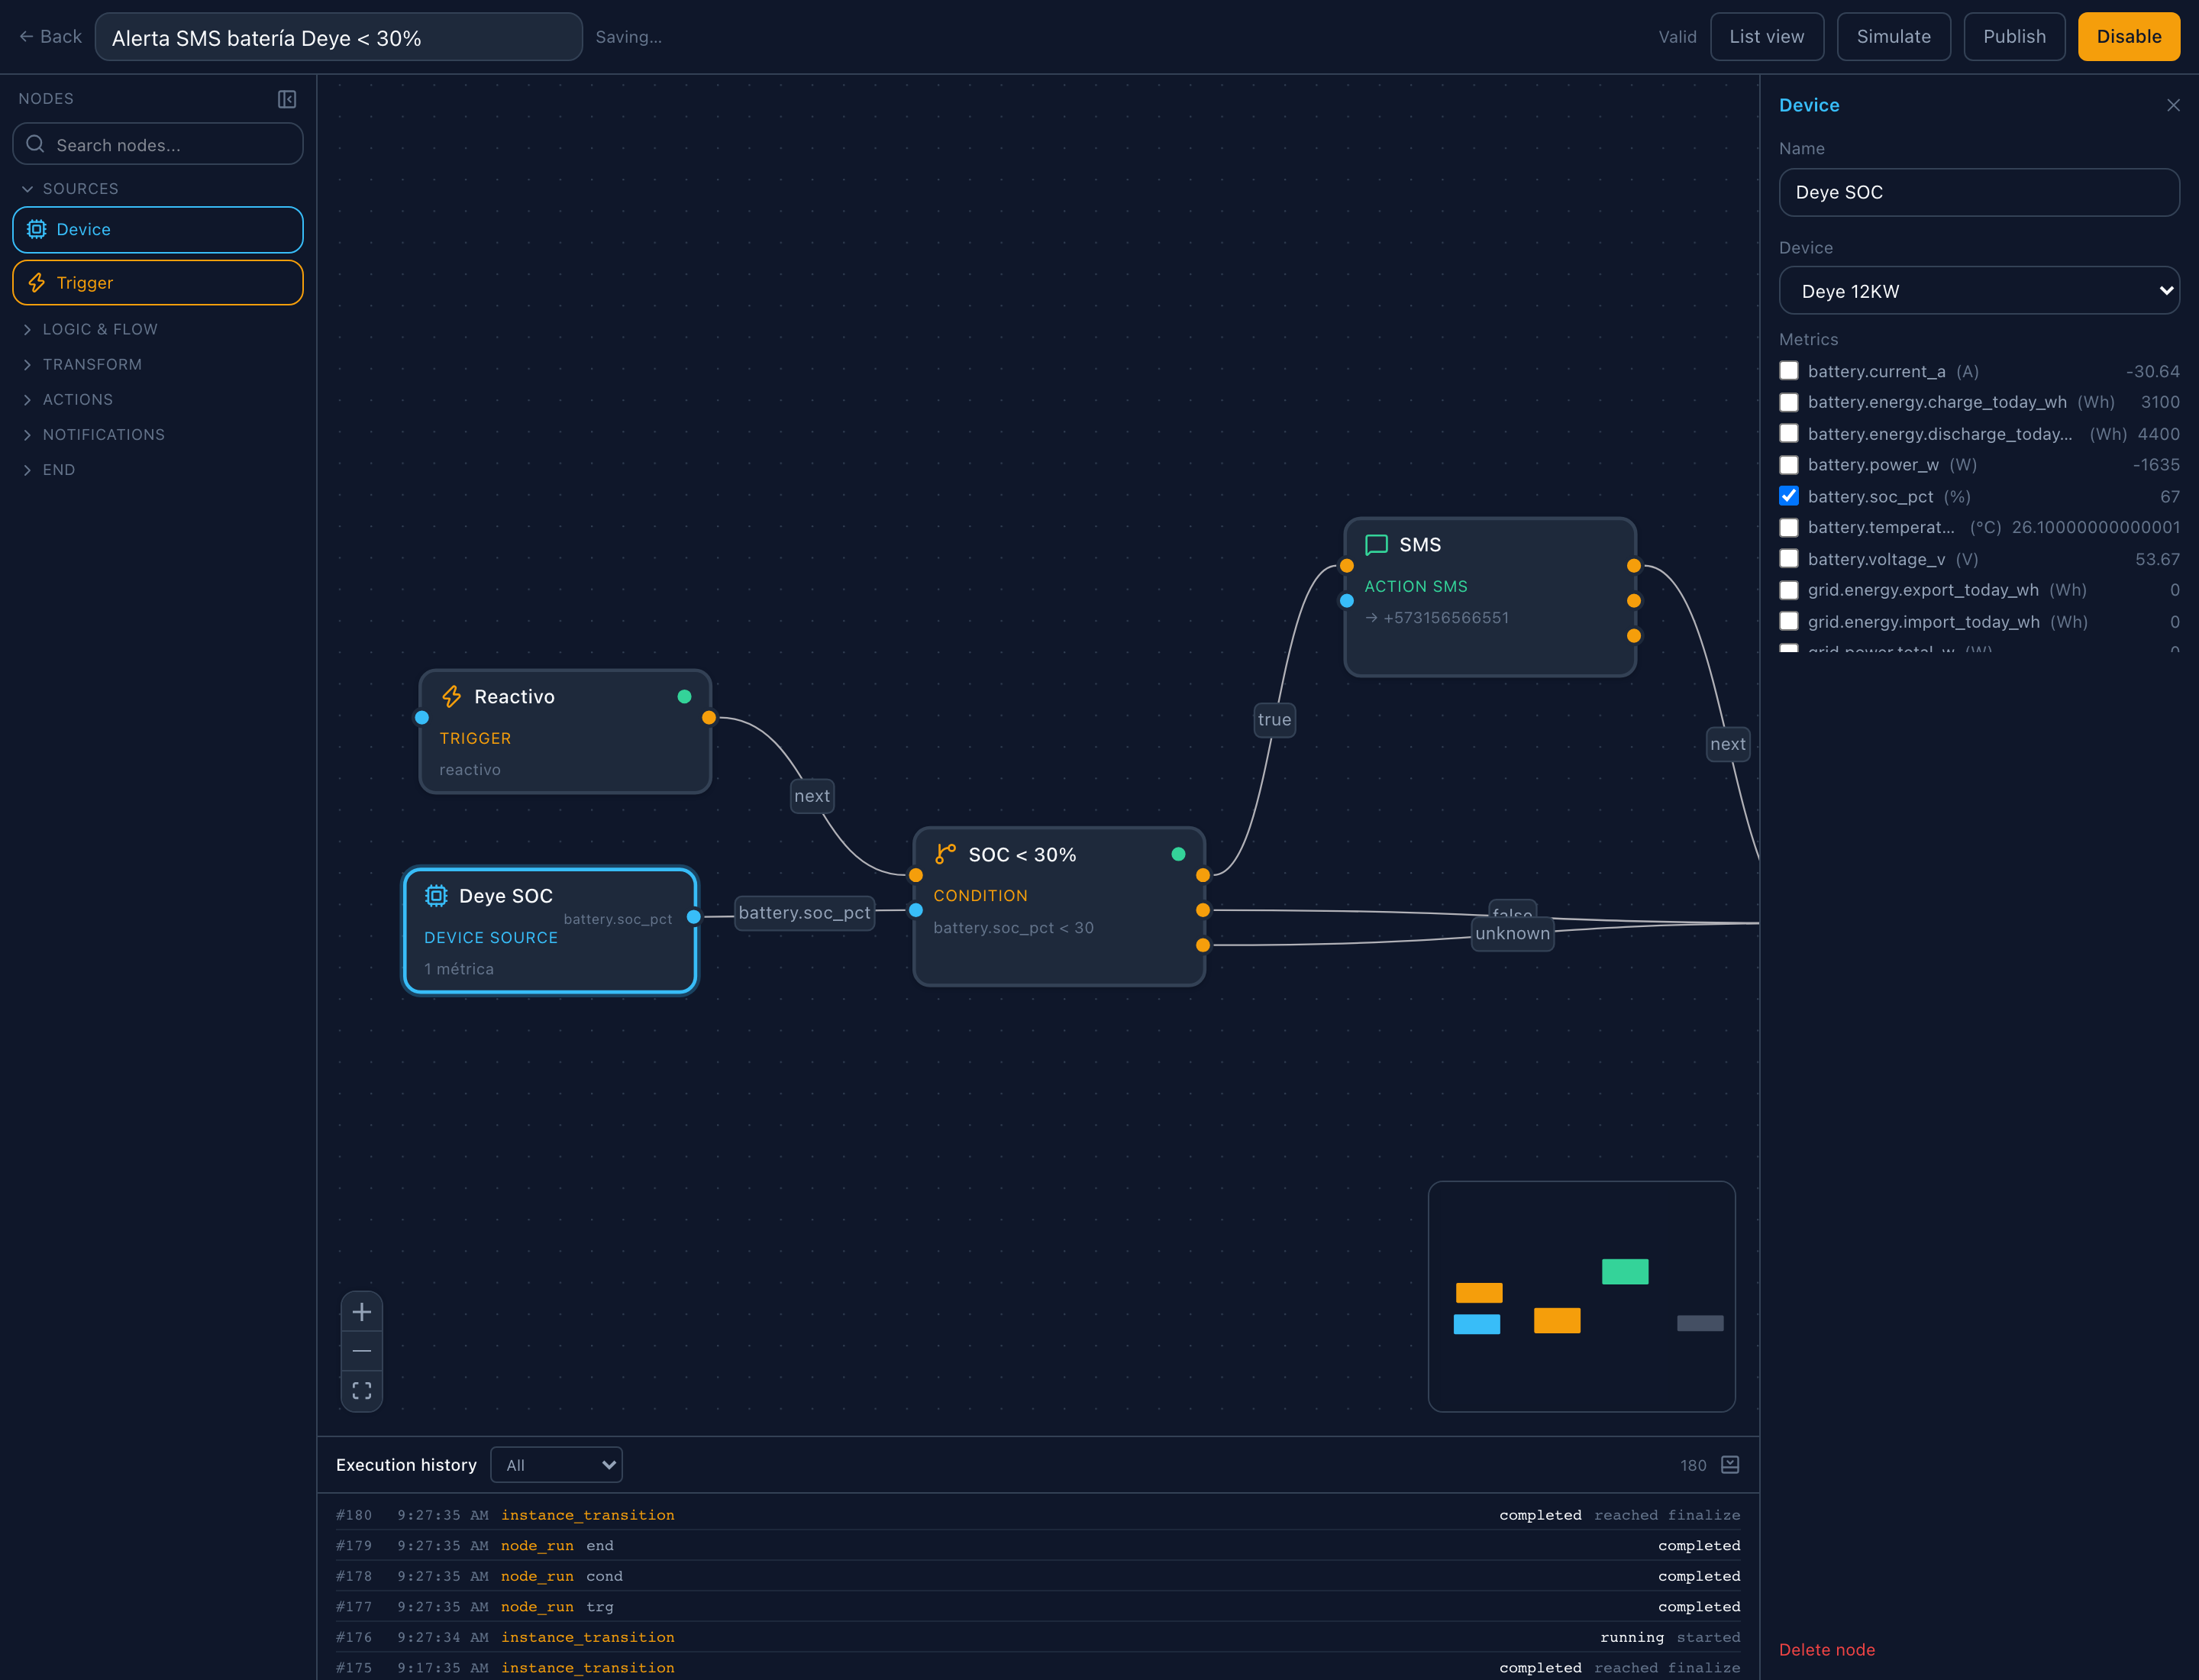The image size is (2199, 1680).
Task: Uncheck the battery.soc_pct metric
Action: pos(1789,496)
